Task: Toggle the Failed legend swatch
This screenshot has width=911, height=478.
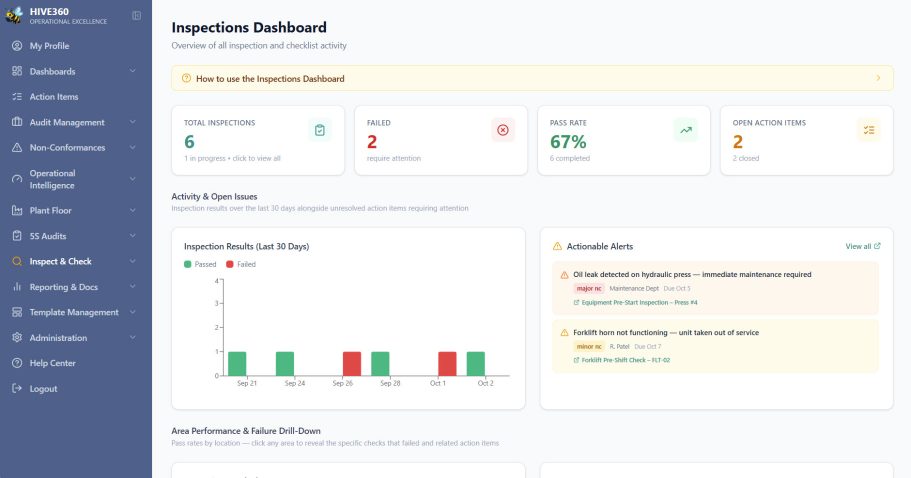Action: (229, 264)
